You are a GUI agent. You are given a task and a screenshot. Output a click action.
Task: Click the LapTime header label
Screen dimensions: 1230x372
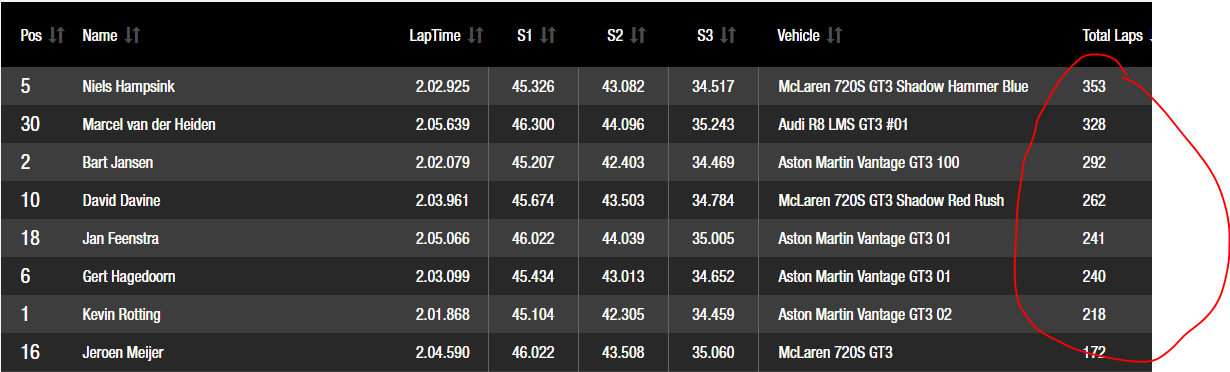click(x=435, y=35)
